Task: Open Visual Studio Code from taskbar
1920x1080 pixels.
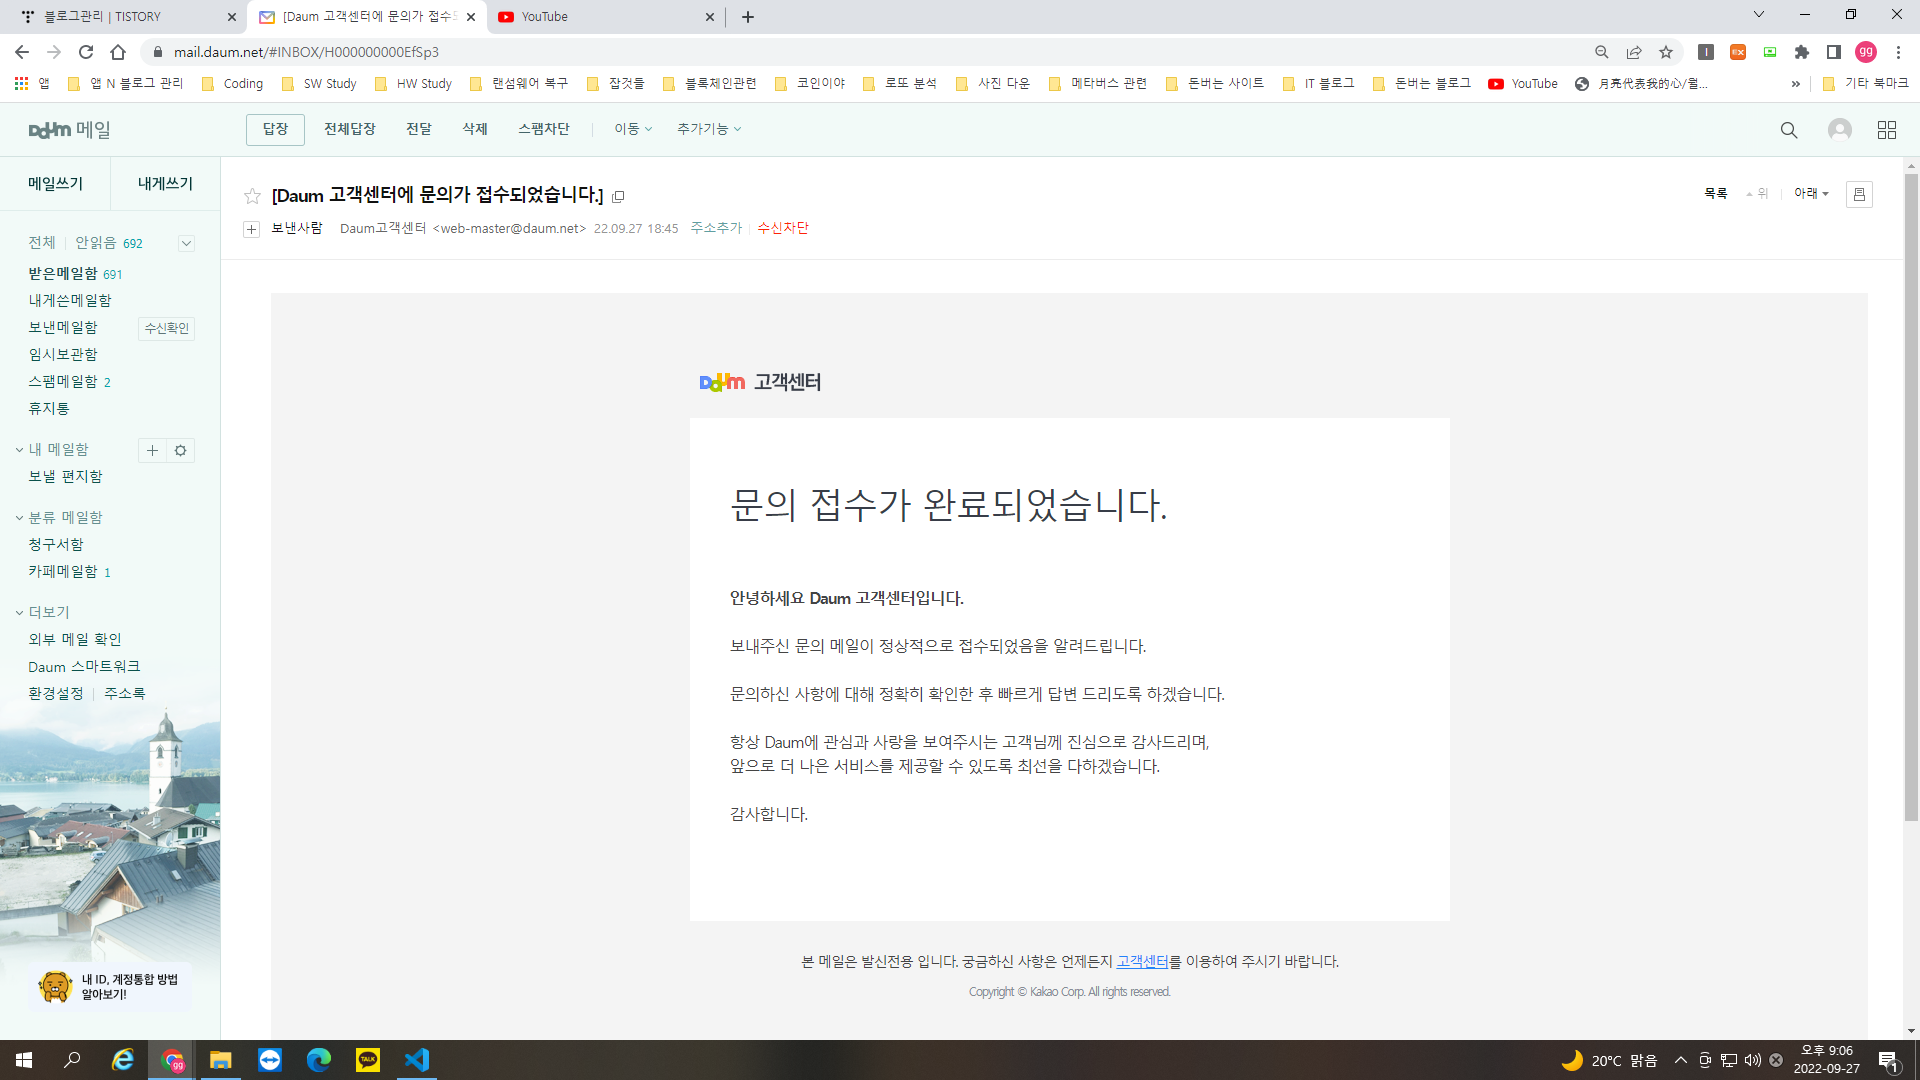Action: (417, 1060)
